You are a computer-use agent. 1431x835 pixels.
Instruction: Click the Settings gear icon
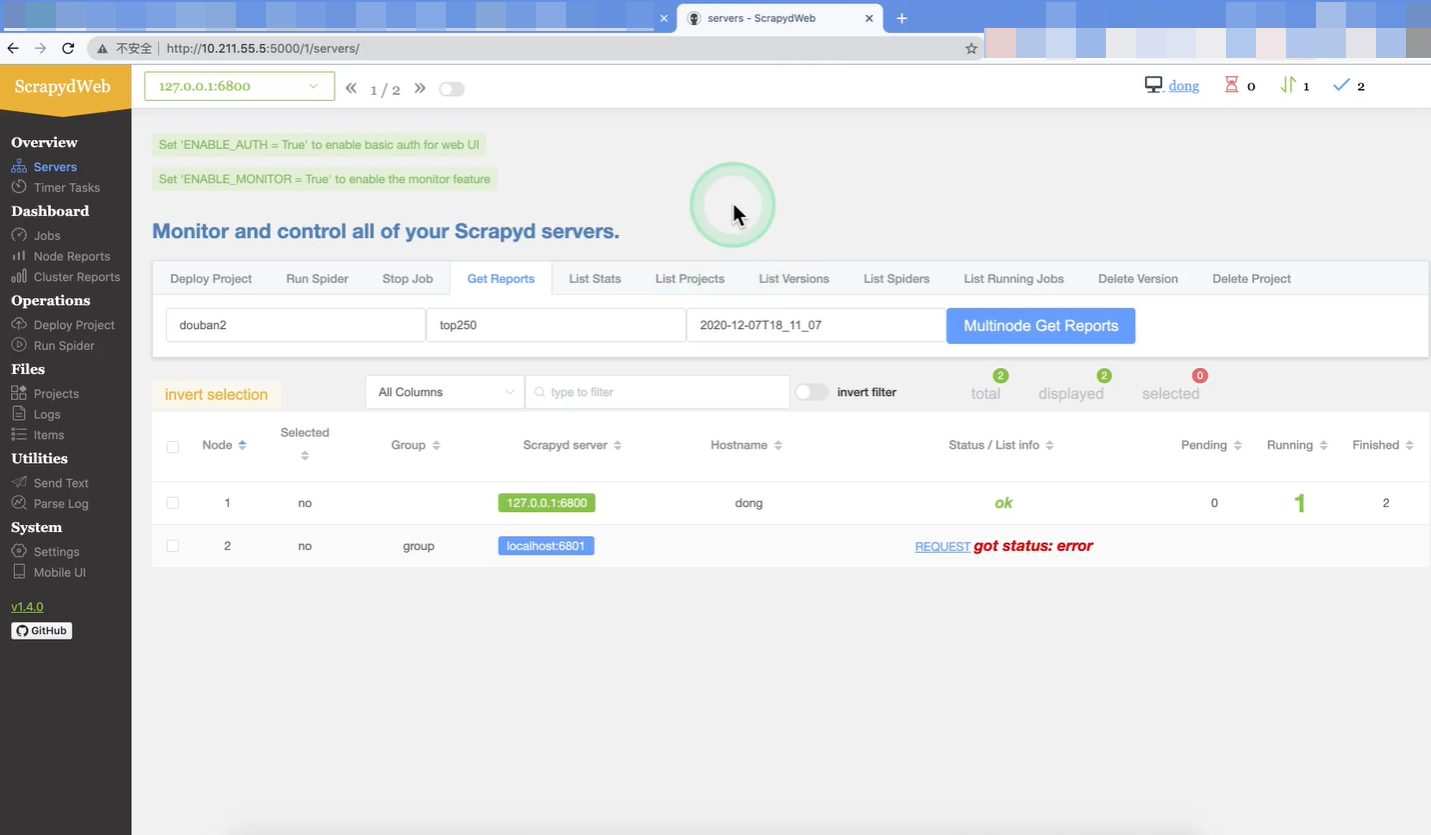pyautogui.click(x=19, y=551)
